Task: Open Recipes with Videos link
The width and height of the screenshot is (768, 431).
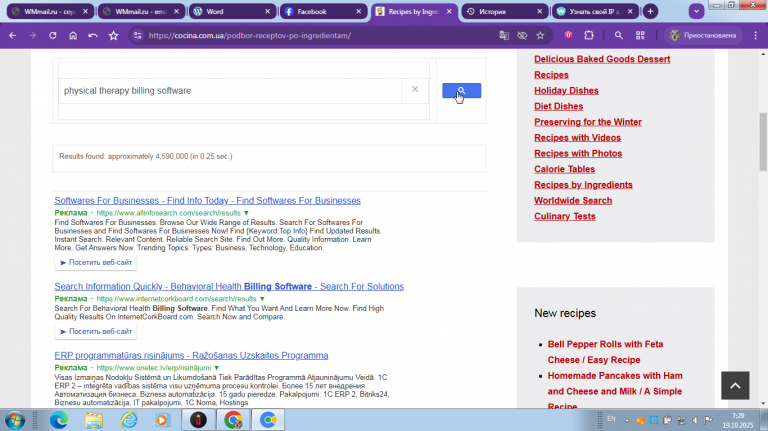Action: point(577,137)
